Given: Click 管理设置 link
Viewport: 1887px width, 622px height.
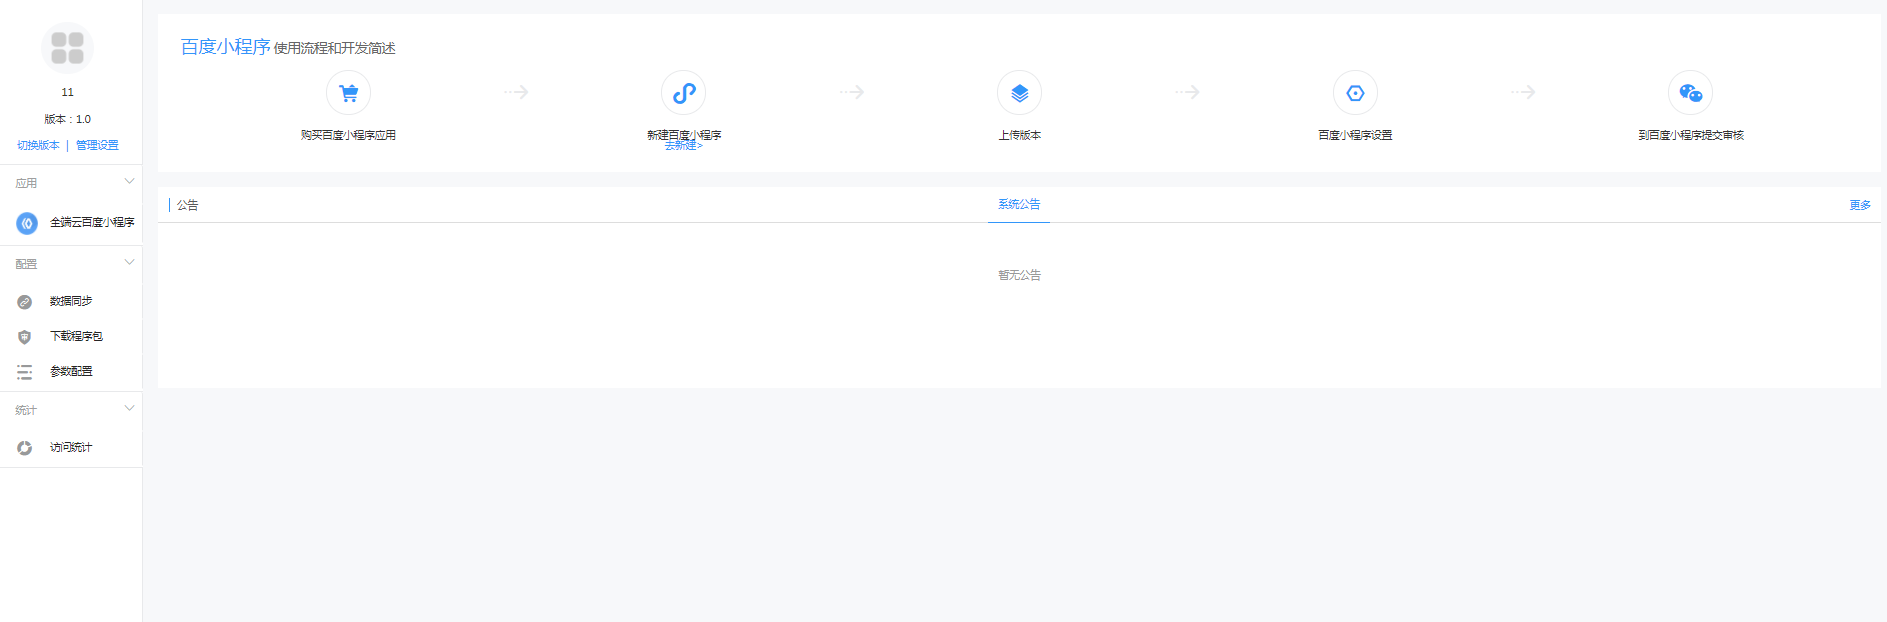Looking at the screenshot, I should (x=97, y=145).
